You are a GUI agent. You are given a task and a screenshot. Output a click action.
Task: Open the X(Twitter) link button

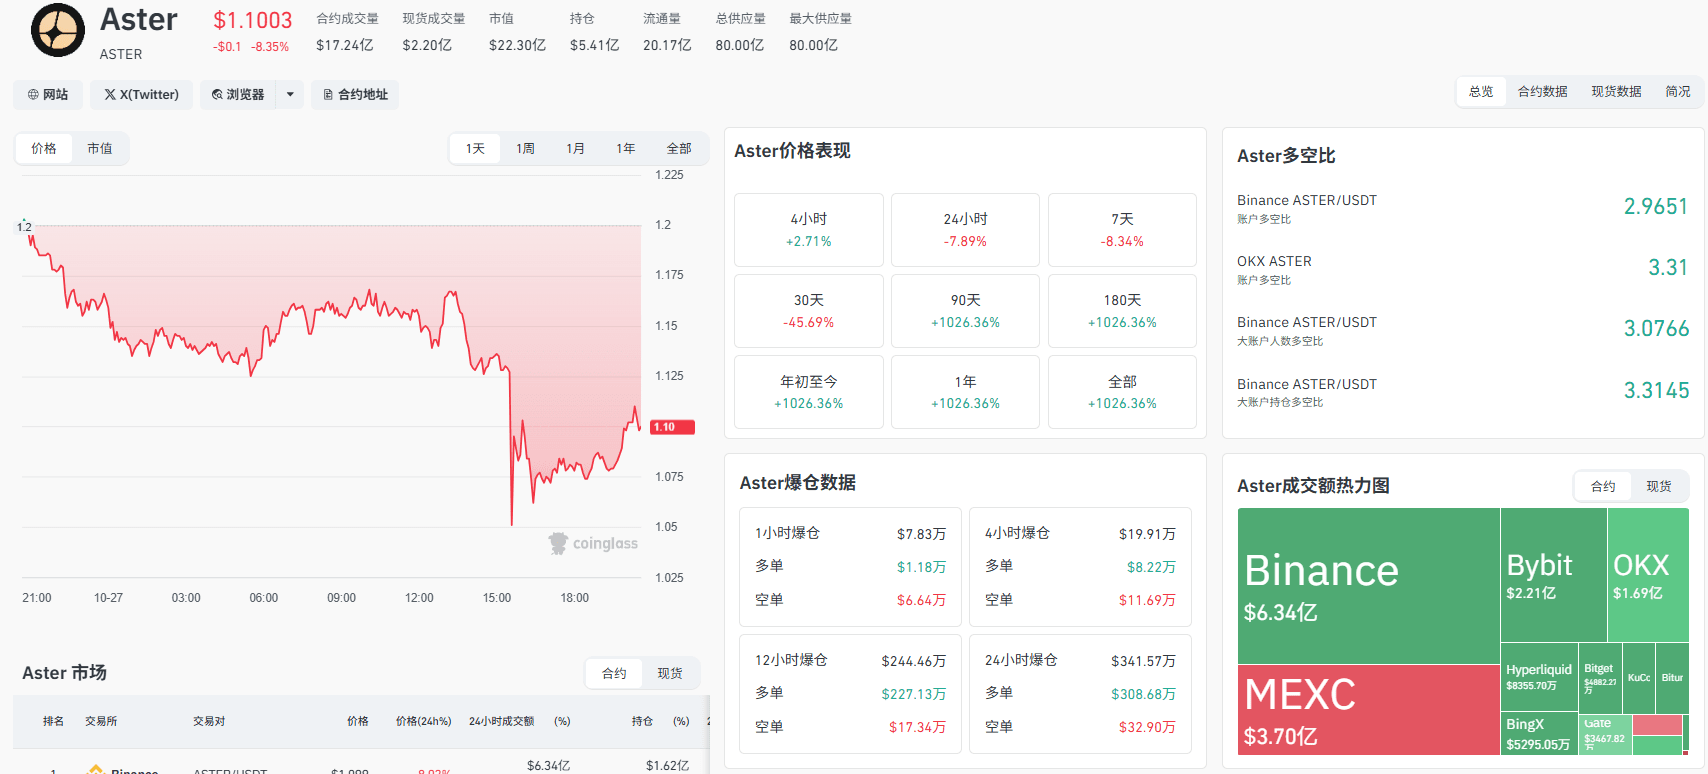142,94
